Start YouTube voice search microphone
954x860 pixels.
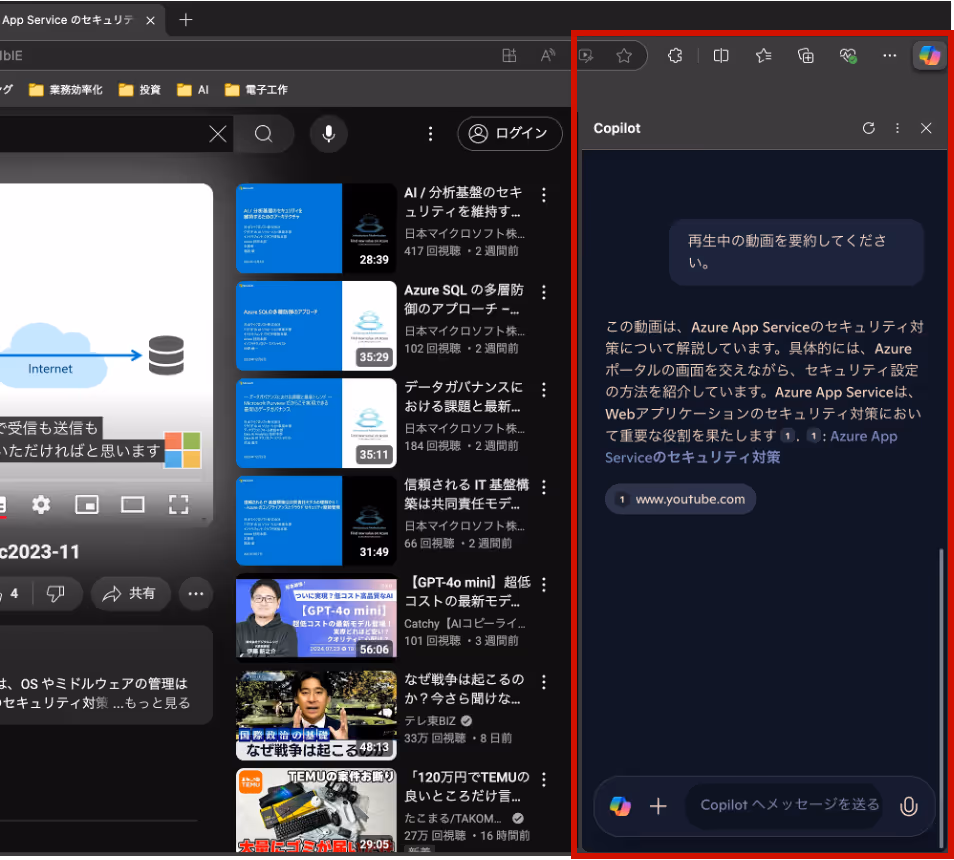(x=329, y=134)
